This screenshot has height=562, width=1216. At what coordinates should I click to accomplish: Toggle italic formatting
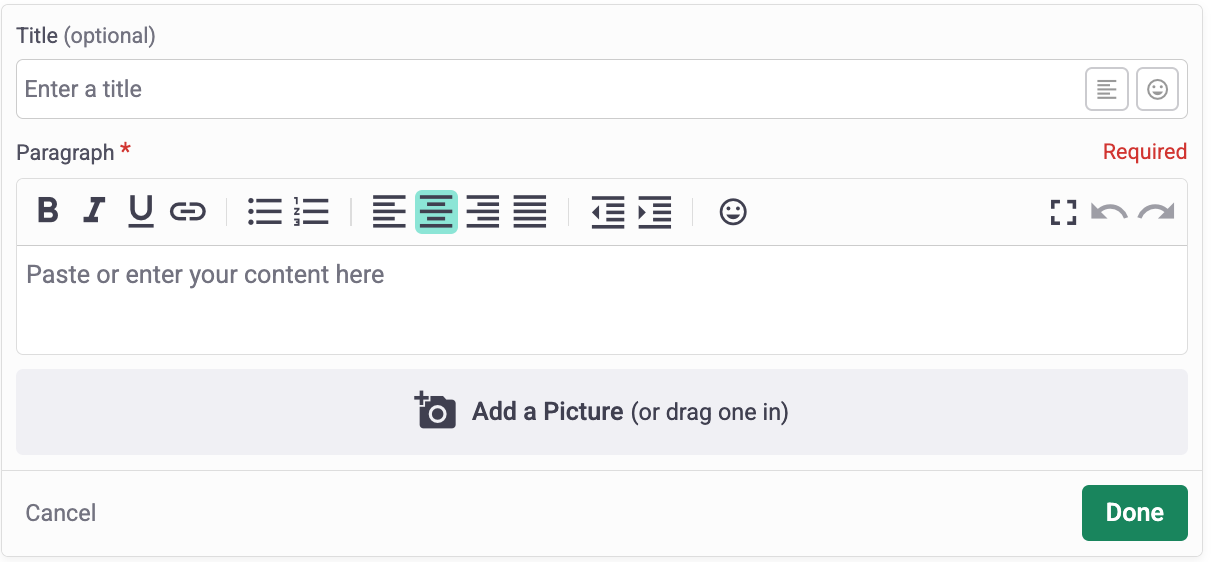[x=94, y=211]
